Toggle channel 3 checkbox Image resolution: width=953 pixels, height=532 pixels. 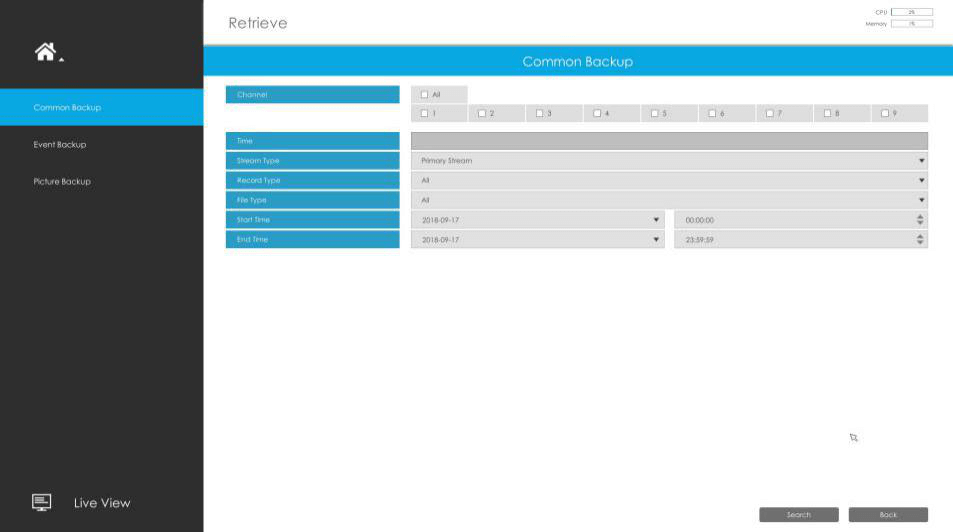tap(540, 114)
